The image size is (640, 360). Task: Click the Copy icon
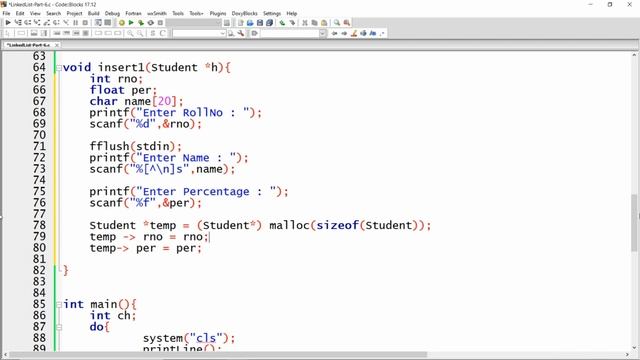pos(314,23)
